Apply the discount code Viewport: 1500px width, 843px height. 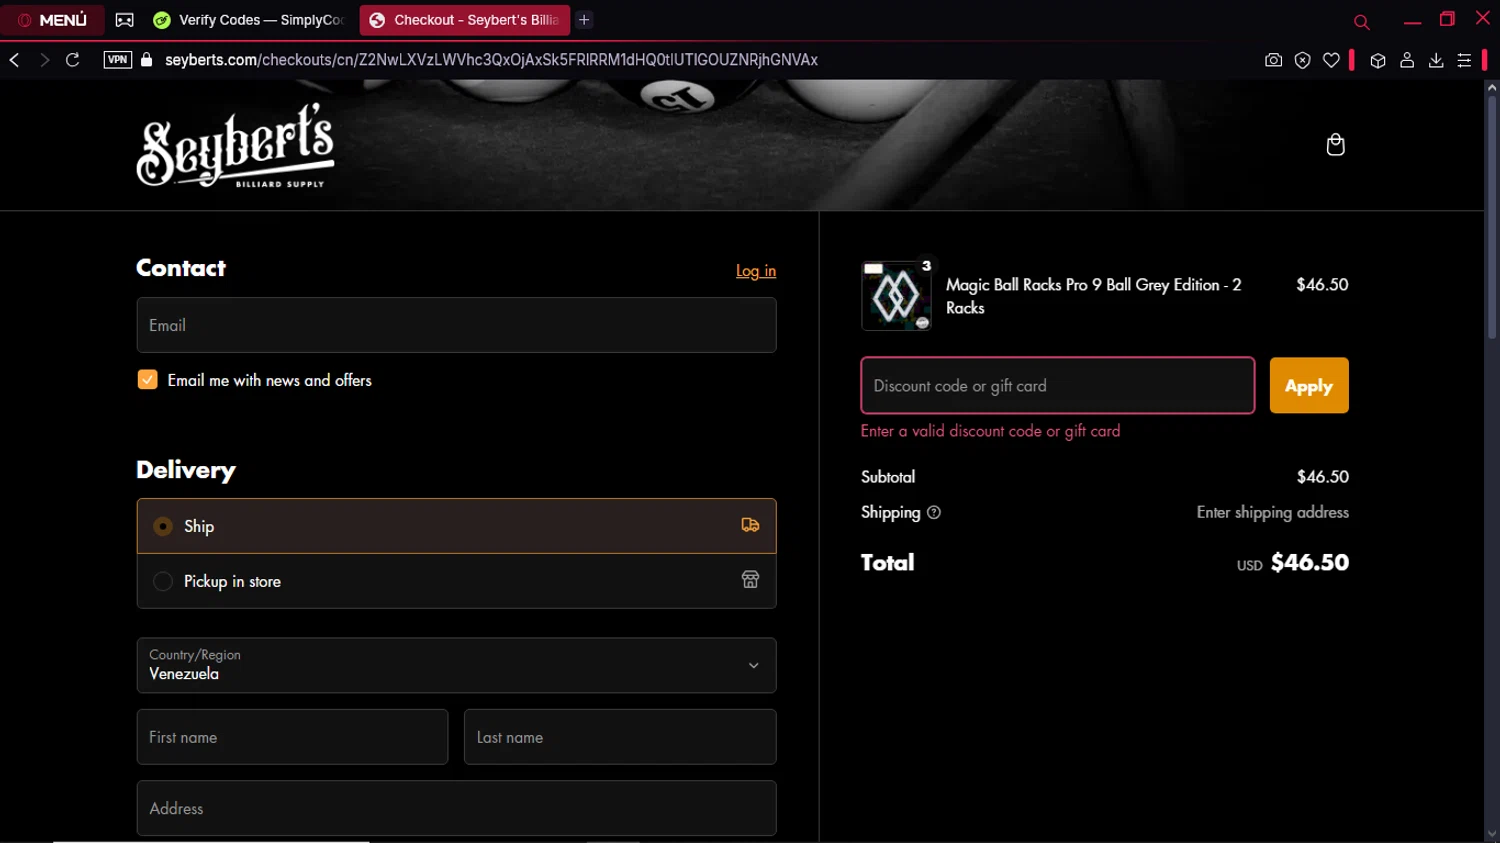tap(1309, 385)
